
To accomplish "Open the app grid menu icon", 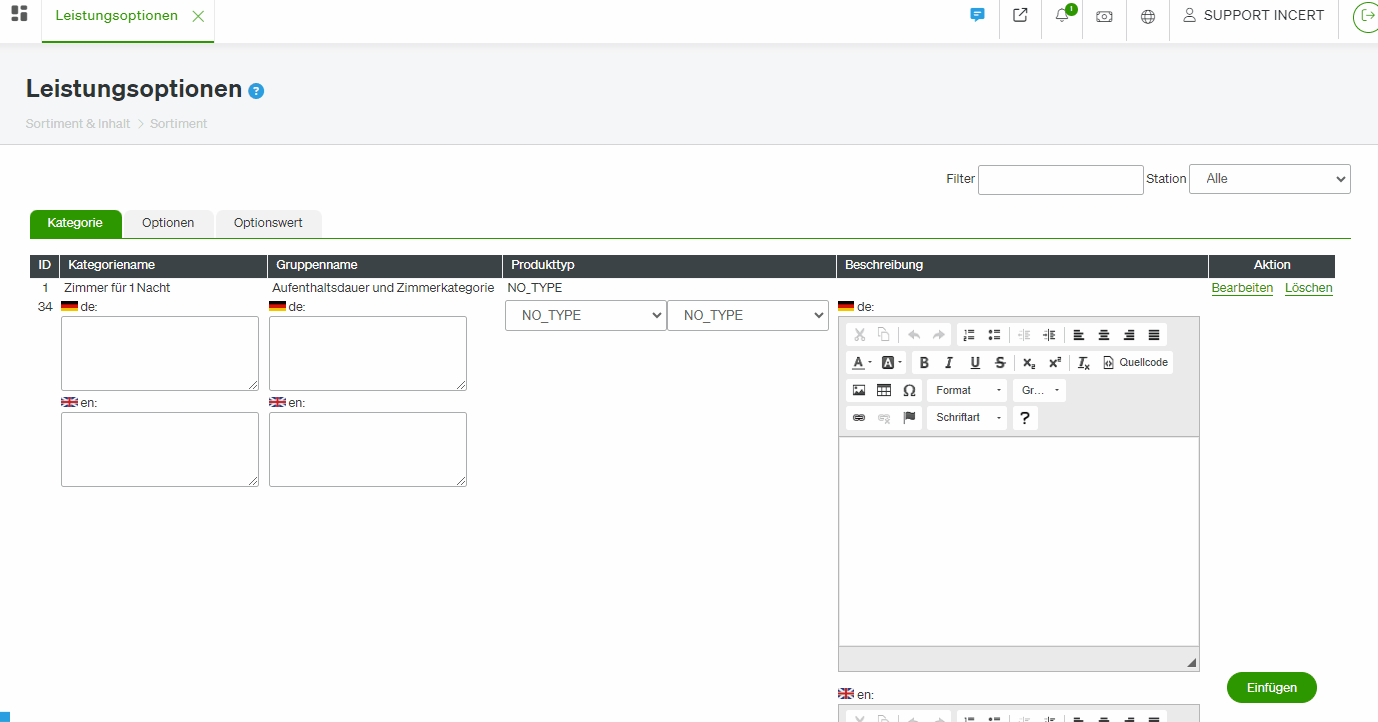I will (19, 13).
